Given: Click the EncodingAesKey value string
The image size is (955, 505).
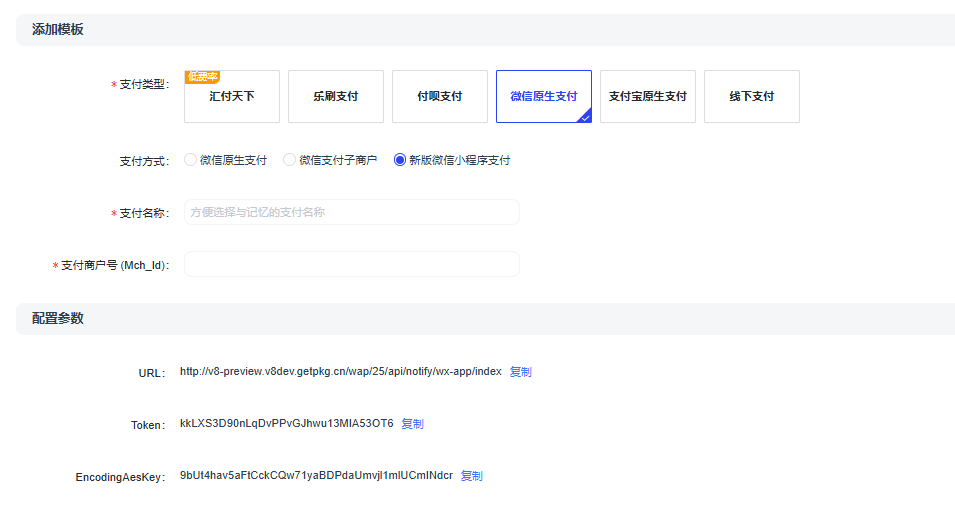Looking at the screenshot, I should [x=316, y=476].
